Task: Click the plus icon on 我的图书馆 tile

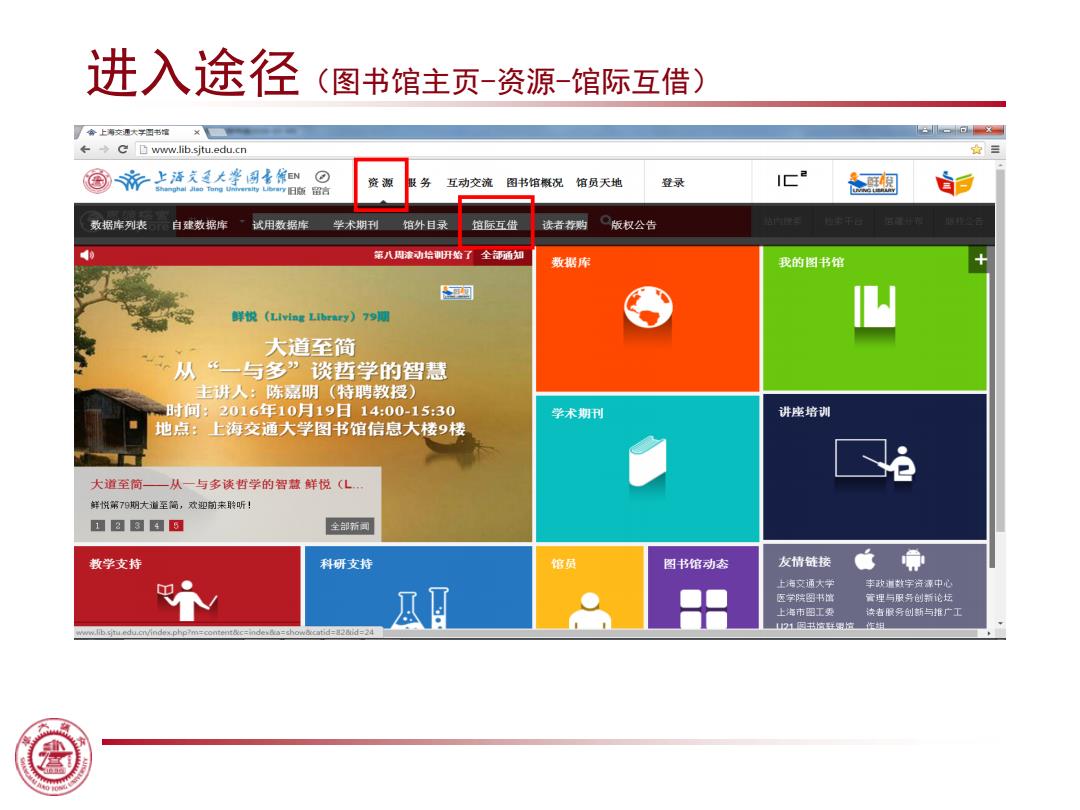Action: pos(979,260)
